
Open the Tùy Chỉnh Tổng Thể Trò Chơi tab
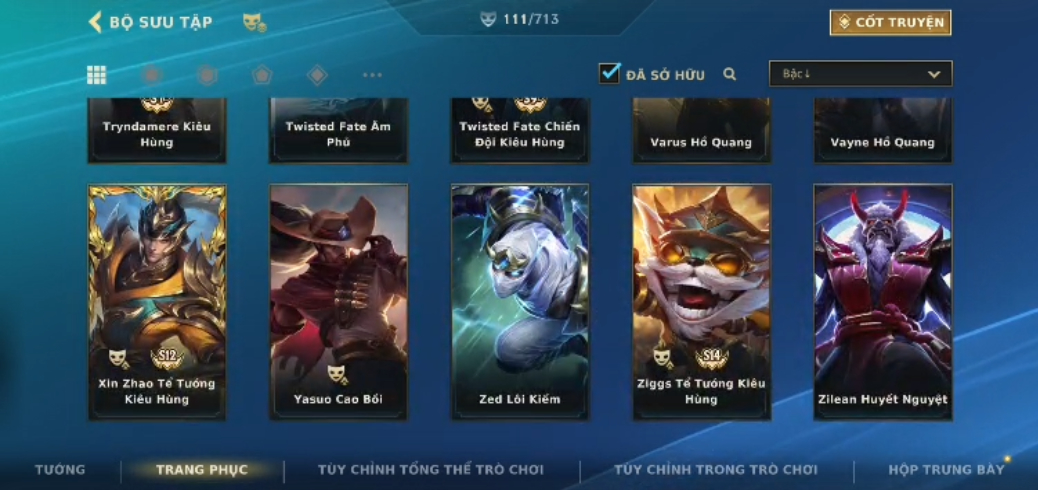[x=431, y=469]
